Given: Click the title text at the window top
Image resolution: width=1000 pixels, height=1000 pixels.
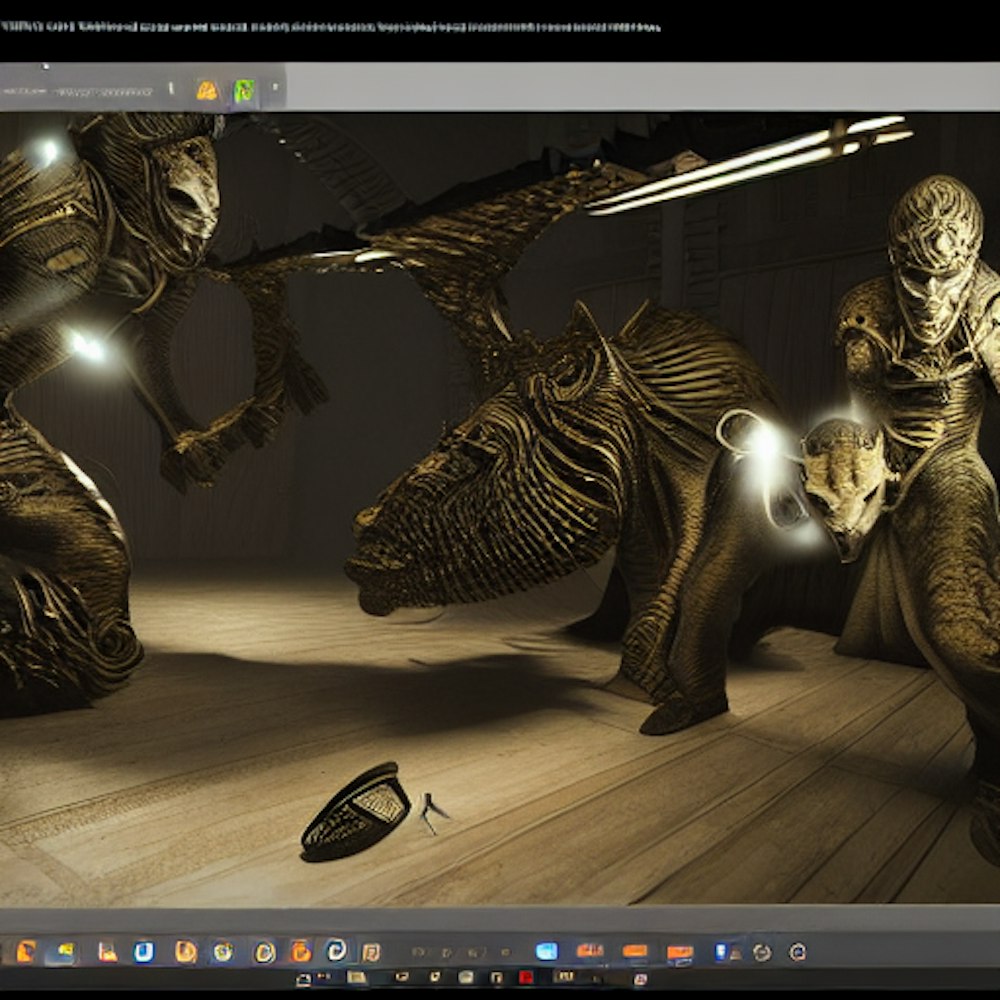Looking at the screenshot, I should click(330, 26).
